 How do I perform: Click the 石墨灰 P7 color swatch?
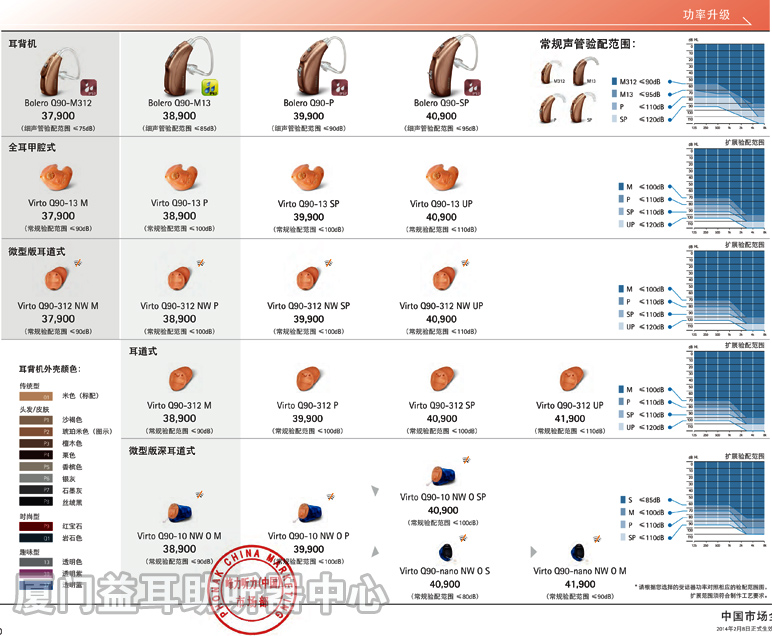tap(36, 490)
